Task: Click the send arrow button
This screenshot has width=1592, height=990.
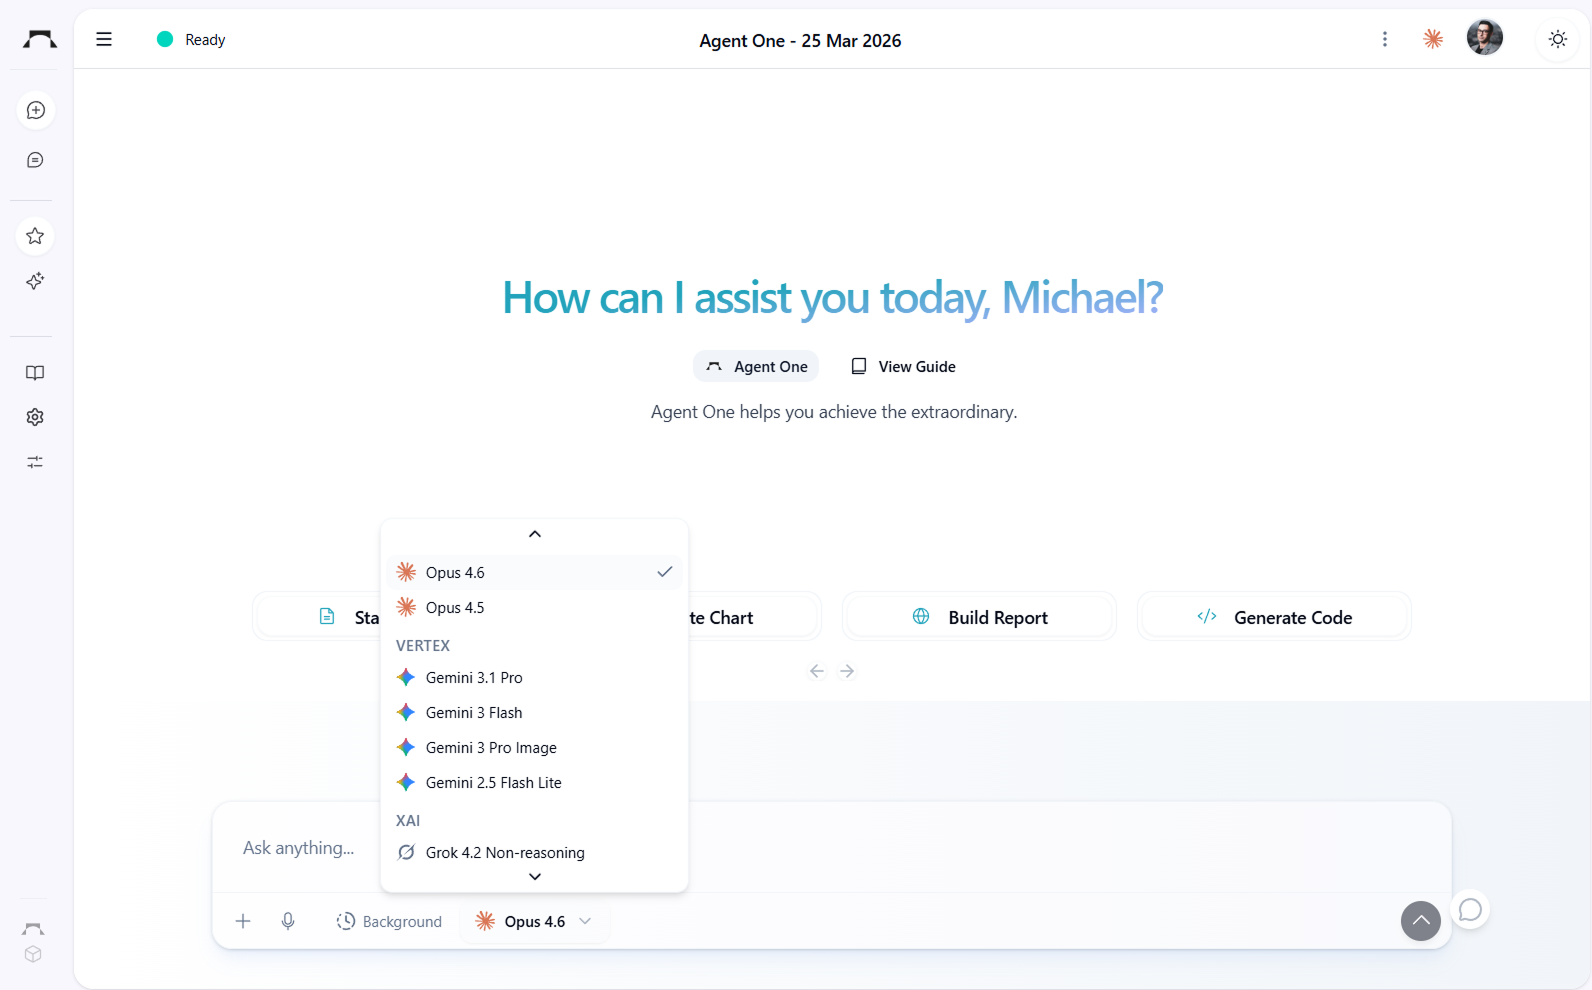Action: pyautogui.click(x=1421, y=921)
